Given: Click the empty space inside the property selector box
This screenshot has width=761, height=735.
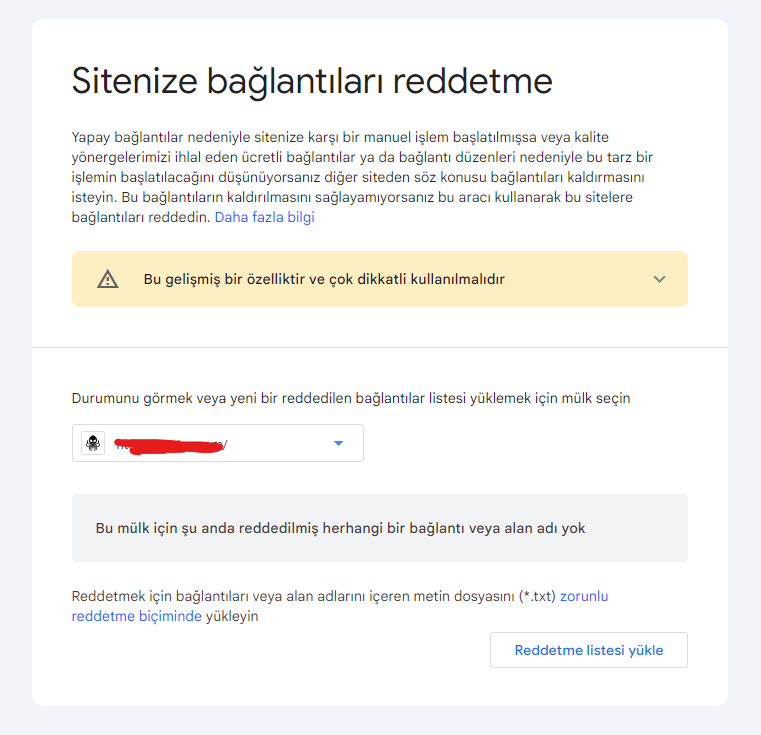Looking at the screenshot, I should 279,443.
